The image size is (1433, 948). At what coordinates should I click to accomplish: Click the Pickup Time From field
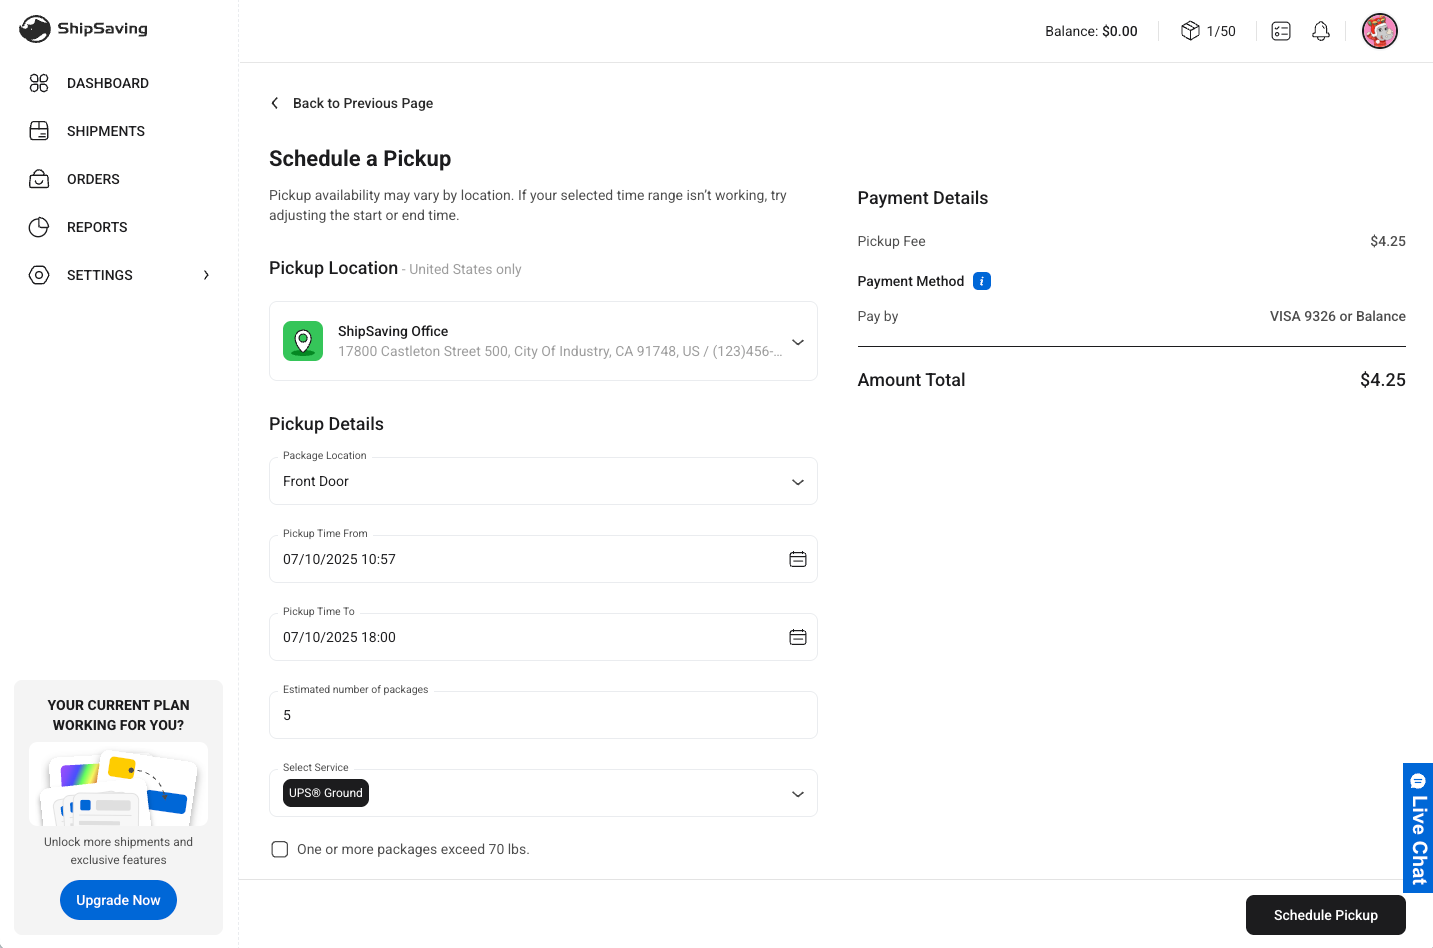tap(543, 559)
